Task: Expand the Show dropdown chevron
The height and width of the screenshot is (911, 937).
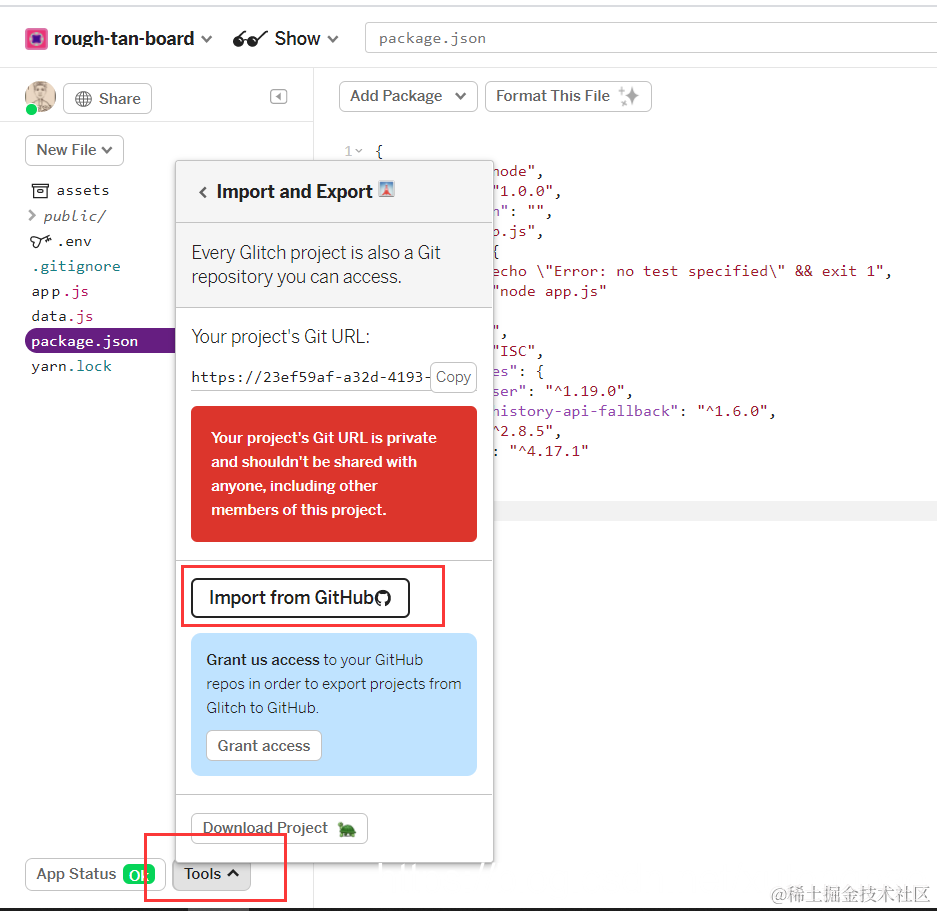Action: 333,39
